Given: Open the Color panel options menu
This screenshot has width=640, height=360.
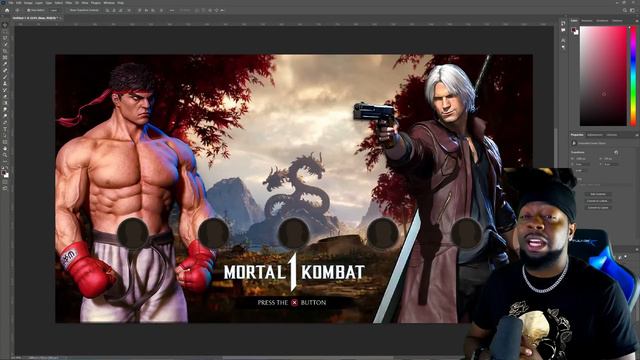Looking at the screenshot, I should pyautogui.click(x=637, y=20).
